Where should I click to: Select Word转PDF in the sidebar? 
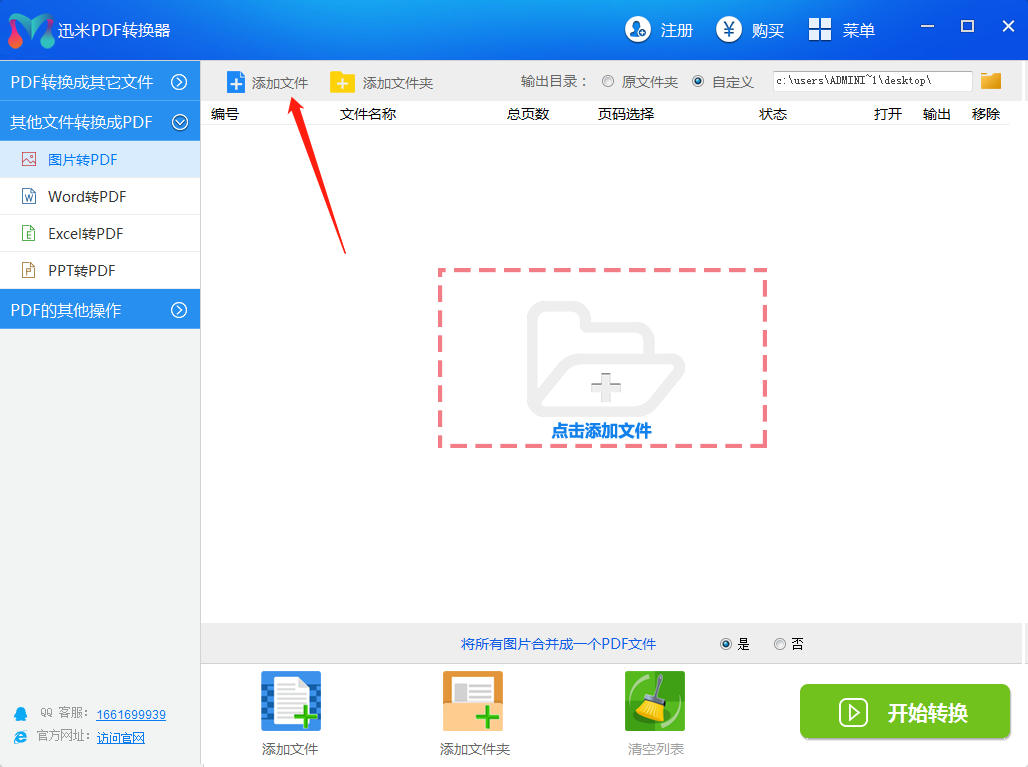click(87, 197)
